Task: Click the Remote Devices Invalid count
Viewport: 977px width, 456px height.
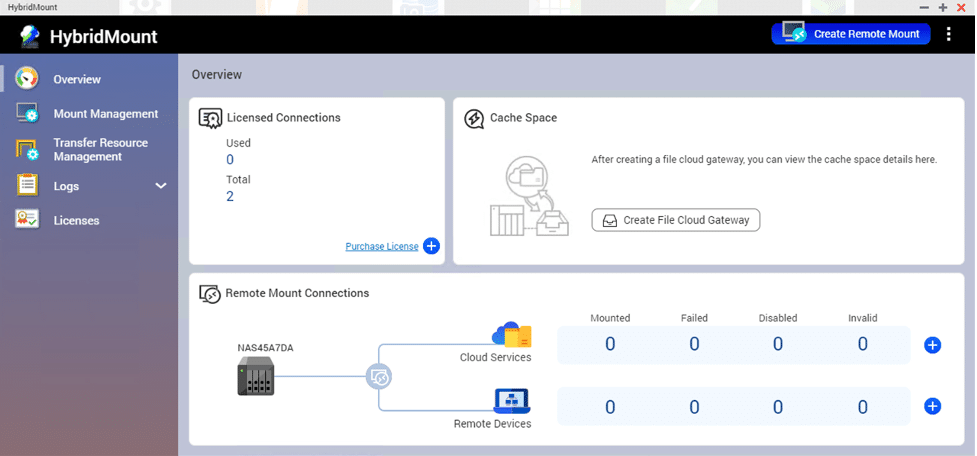Action: [x=862, y=407]
